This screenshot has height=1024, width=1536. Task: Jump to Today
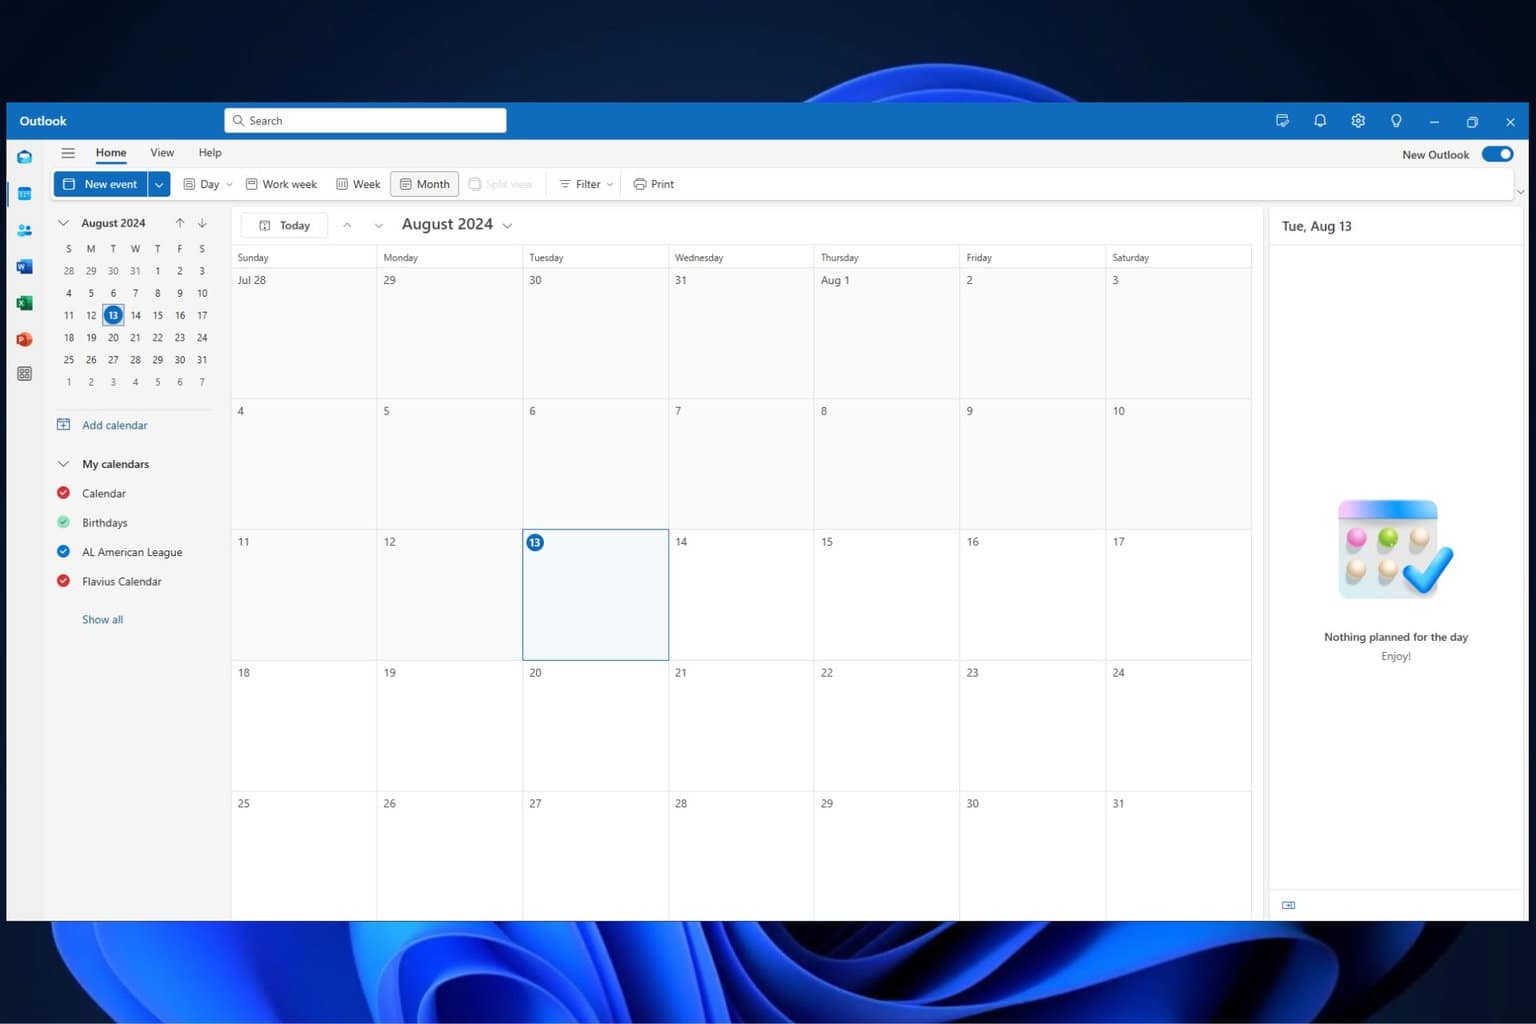[x=284, y=225]
